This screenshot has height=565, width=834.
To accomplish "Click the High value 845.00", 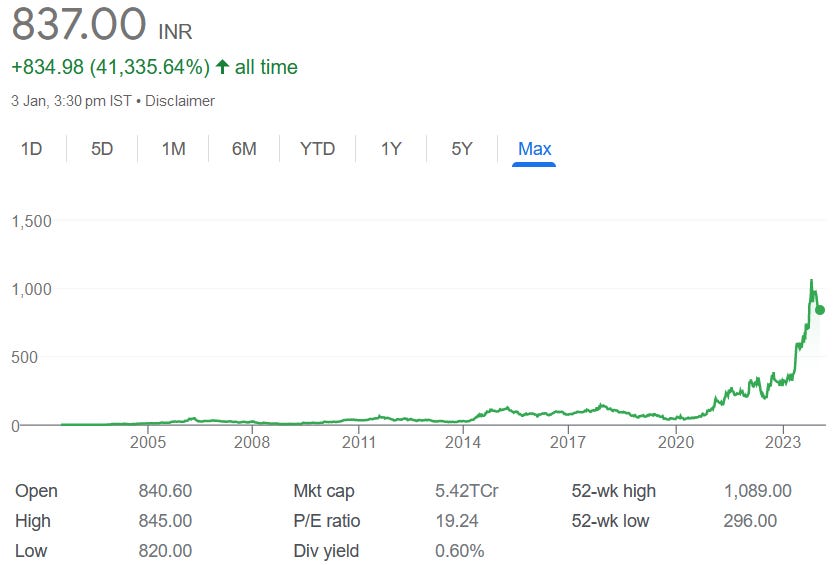I will [x=165, y=520].
